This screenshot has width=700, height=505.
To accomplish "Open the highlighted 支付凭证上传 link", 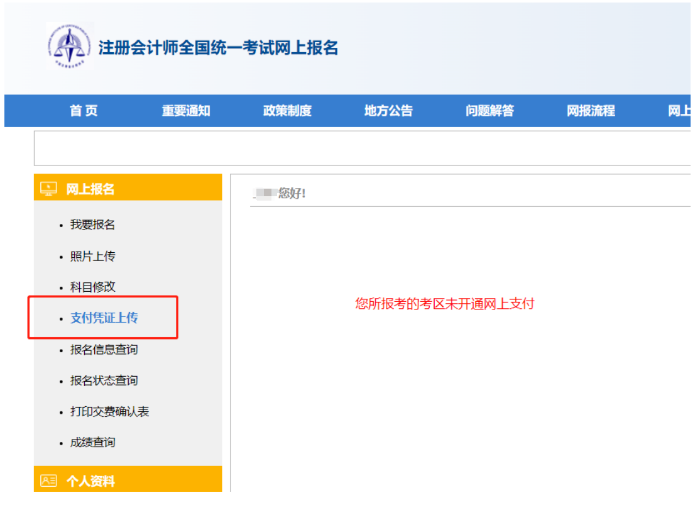I will pos(104,318).
